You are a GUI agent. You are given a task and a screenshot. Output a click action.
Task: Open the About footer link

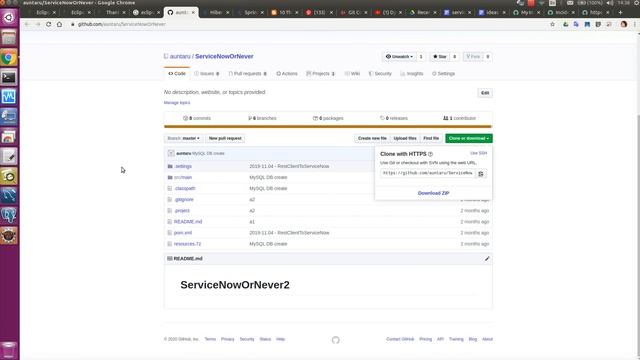click(x=487, y=339)
